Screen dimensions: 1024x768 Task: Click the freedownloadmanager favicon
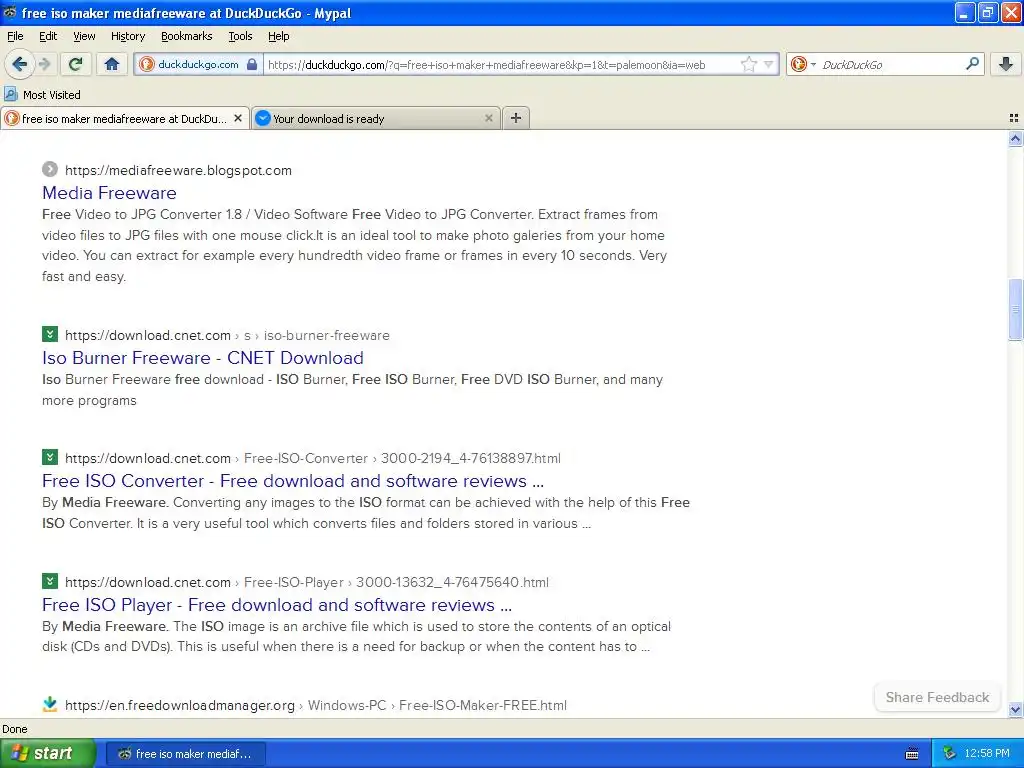click(50, 704)
